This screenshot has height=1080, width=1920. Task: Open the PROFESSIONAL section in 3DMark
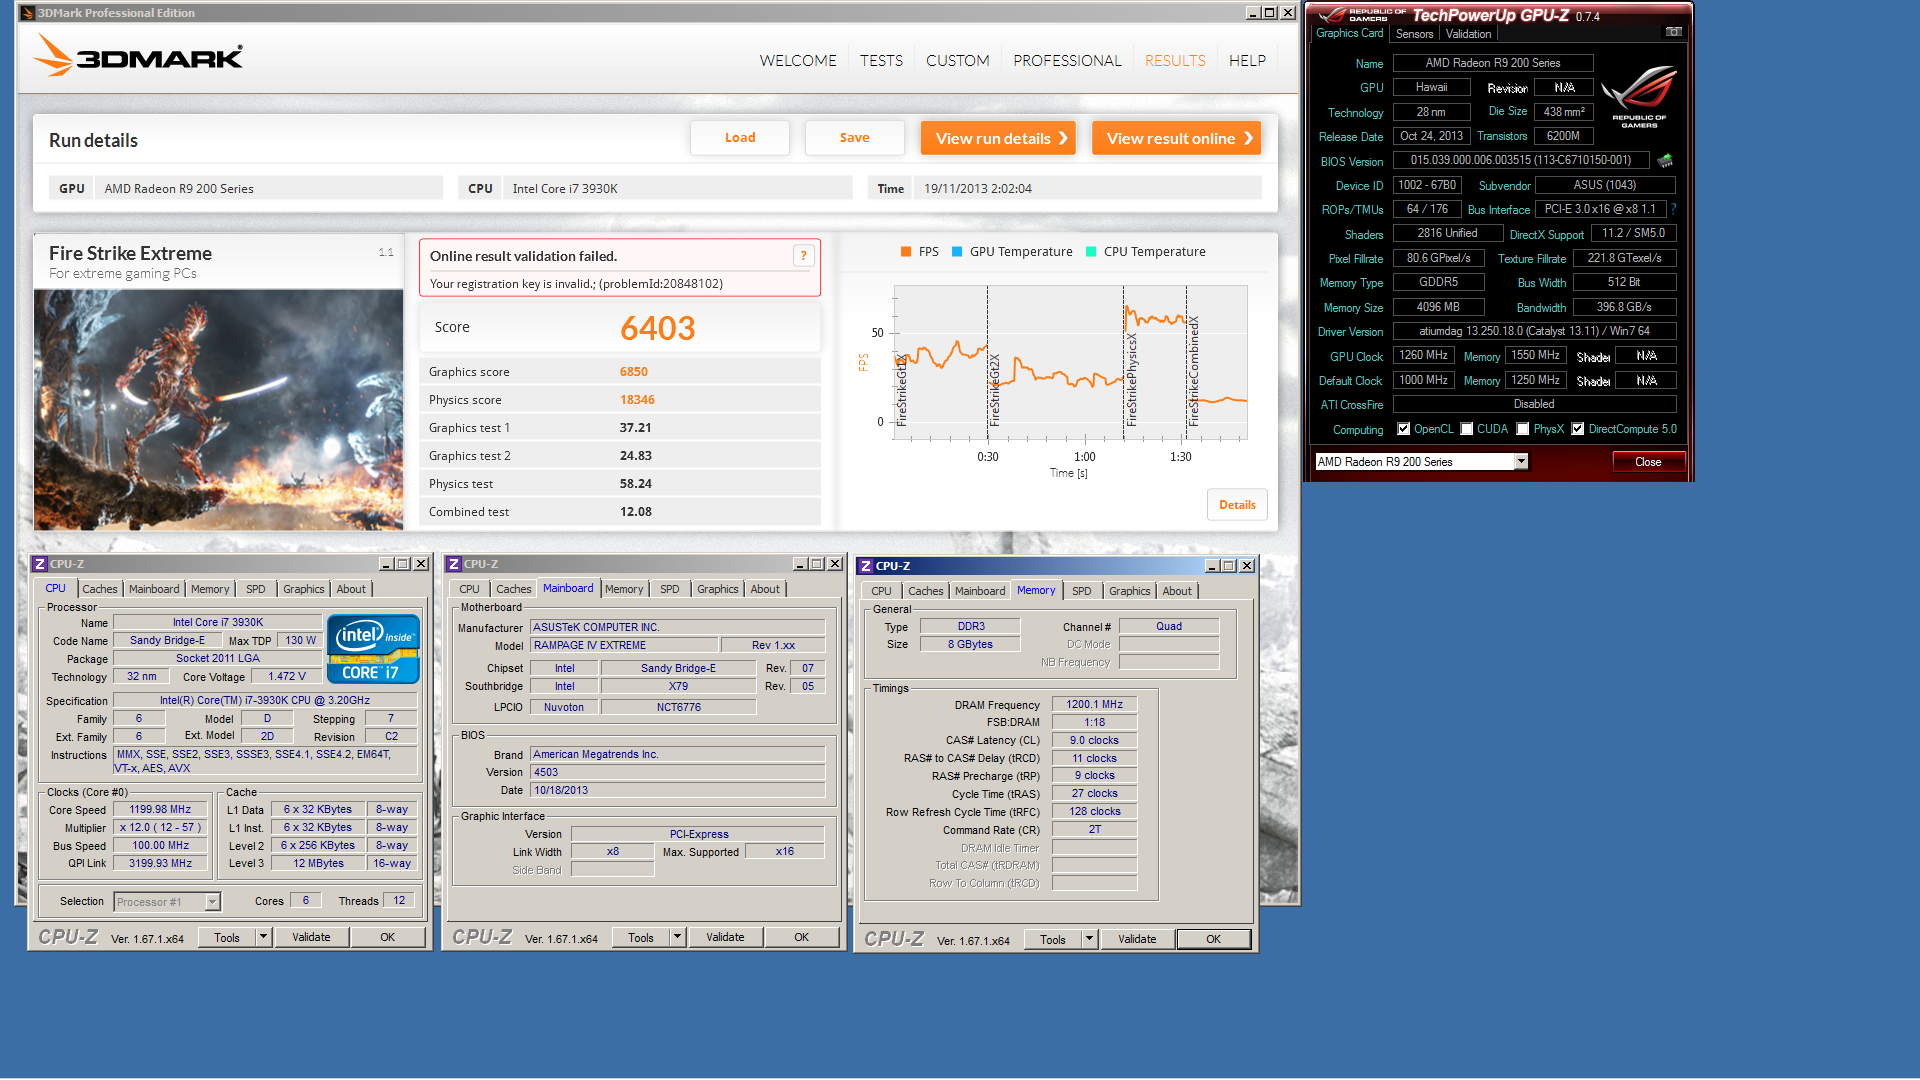click(1067, 61)
